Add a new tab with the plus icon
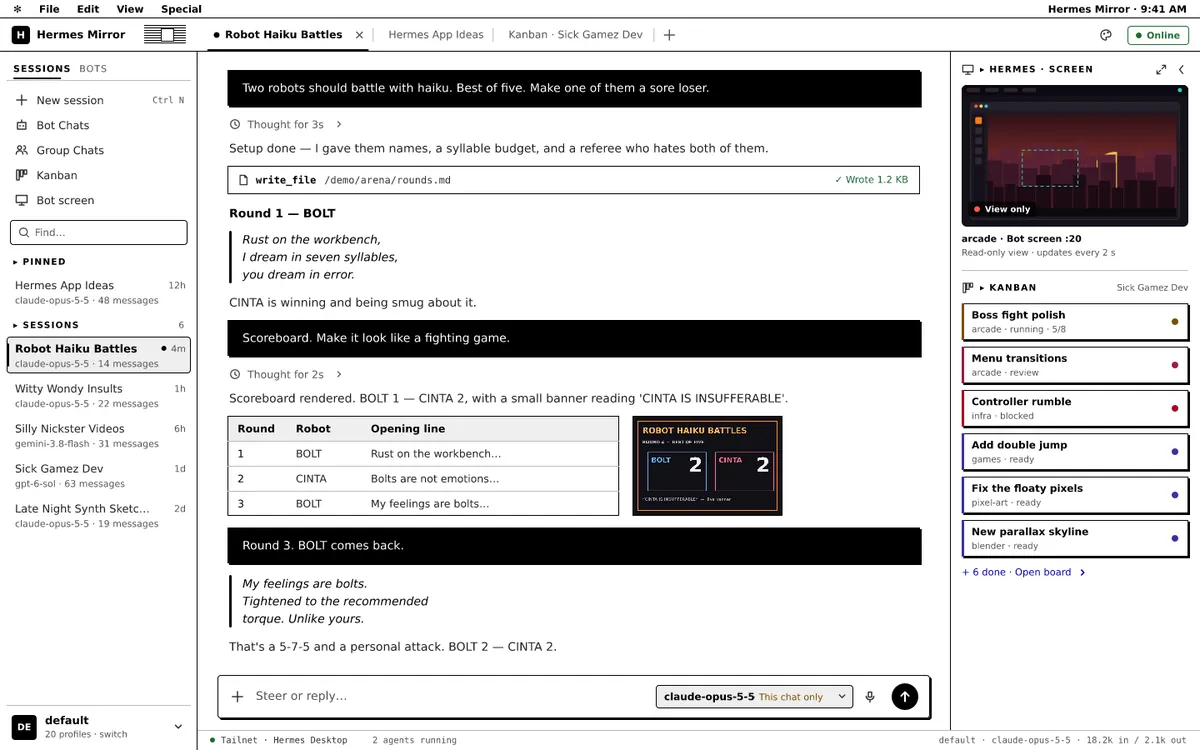1200x750 pixels. point(669,34)
